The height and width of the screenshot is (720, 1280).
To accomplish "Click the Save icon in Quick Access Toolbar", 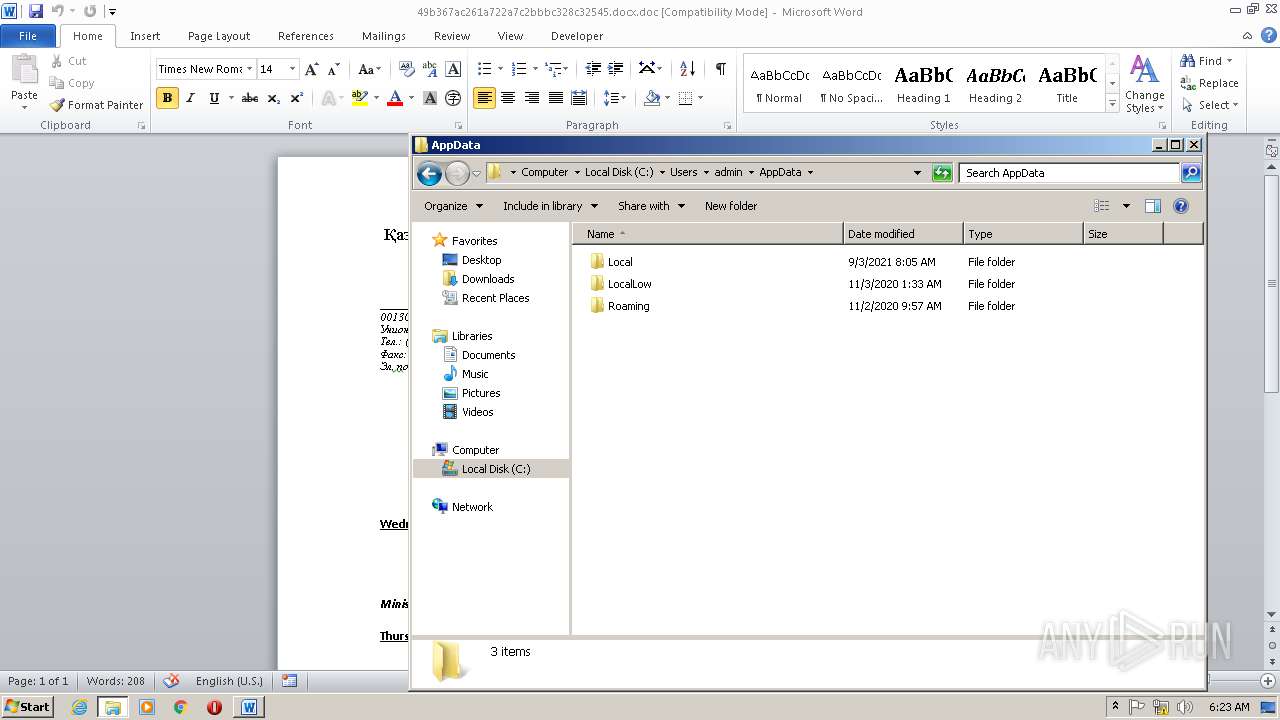I will [36, 11].
